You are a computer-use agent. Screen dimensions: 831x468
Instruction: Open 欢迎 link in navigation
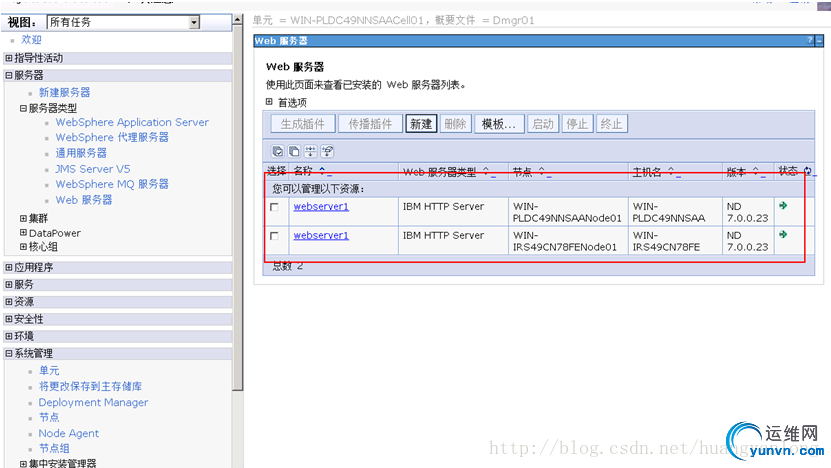tap(31, 40)
